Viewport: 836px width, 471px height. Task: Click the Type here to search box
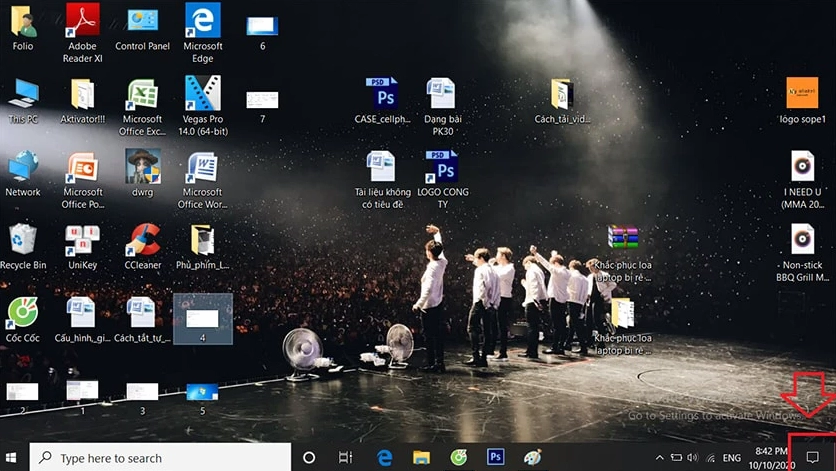click(x=160, y=457)
